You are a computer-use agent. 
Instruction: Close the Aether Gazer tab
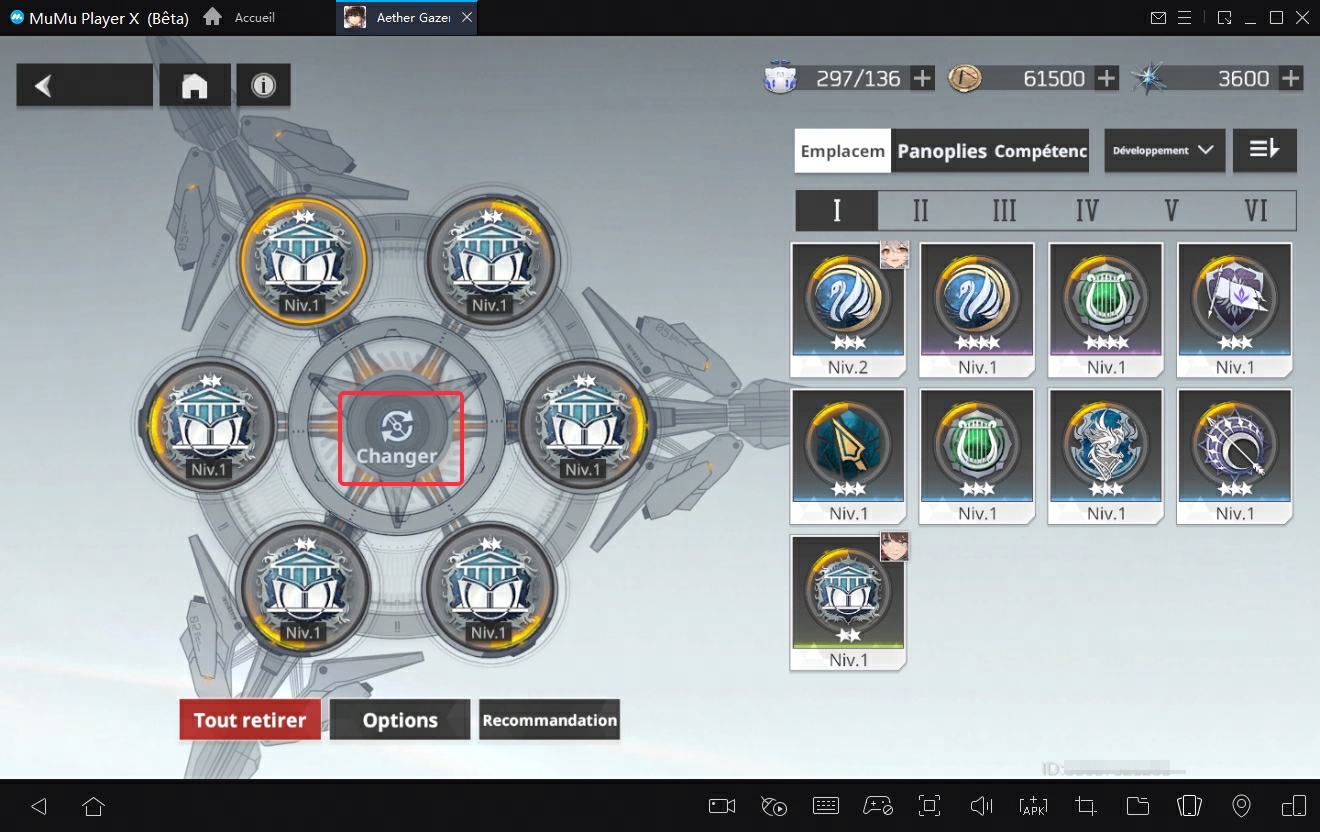point(469,18)
